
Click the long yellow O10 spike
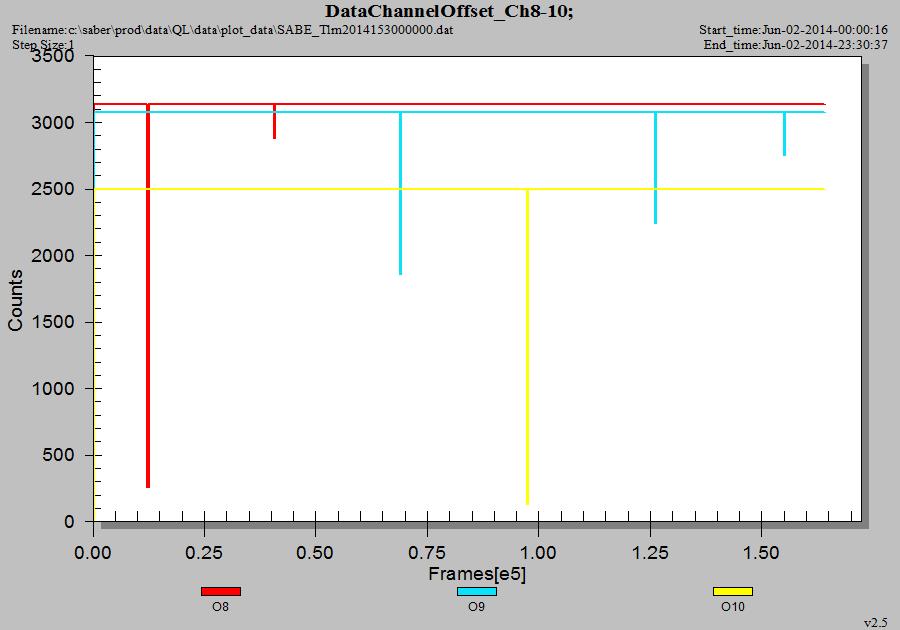click(527, 347)
